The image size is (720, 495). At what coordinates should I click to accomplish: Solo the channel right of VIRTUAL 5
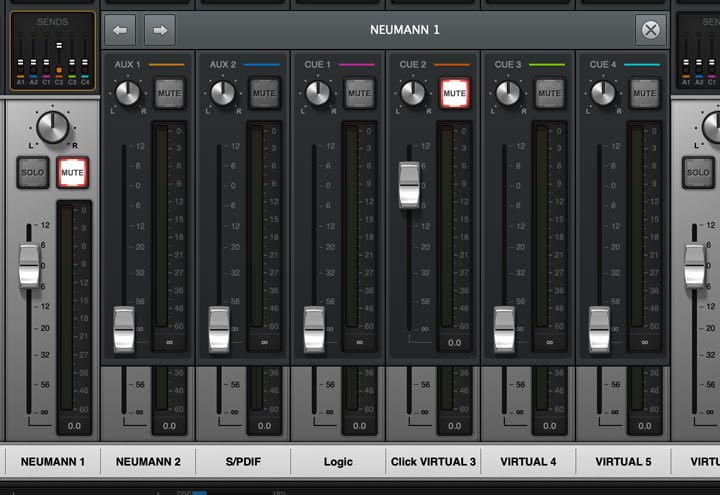(698, 173)
